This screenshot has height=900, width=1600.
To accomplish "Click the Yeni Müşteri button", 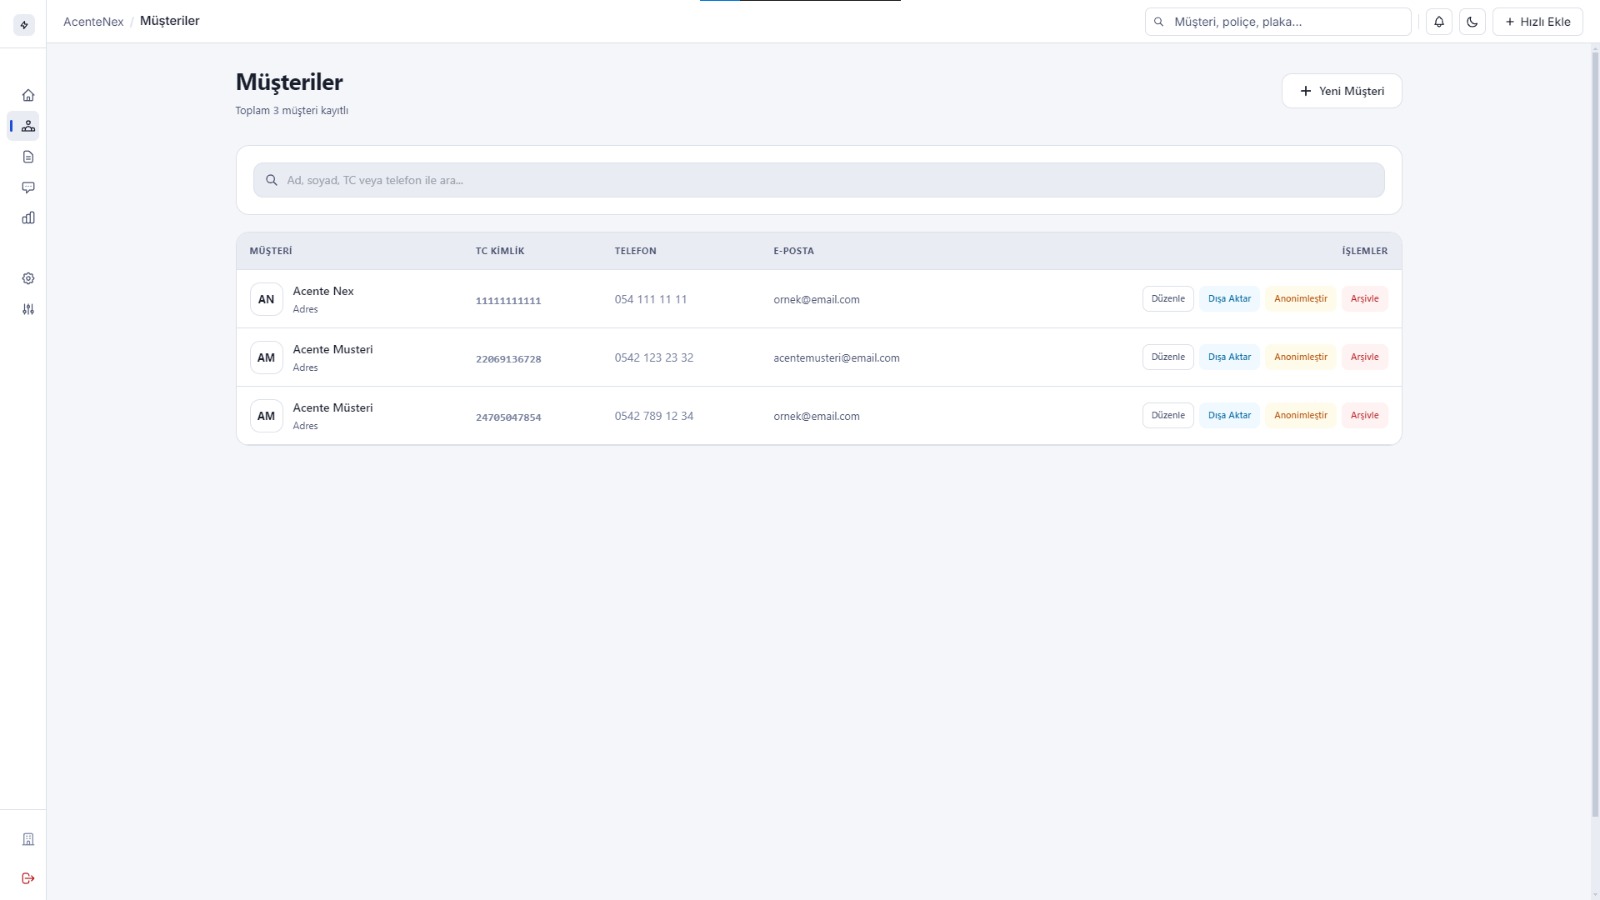I will click(x=1341, y=91).
